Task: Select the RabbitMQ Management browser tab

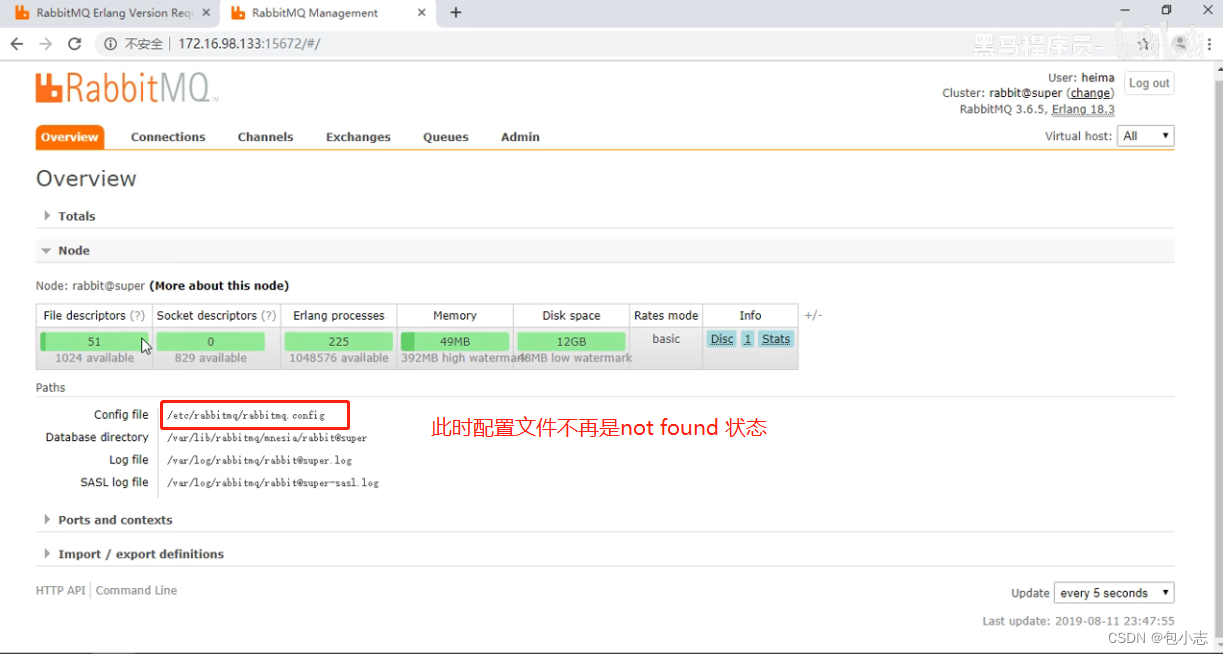Action: pyautogui.click(x=327, y=13)
